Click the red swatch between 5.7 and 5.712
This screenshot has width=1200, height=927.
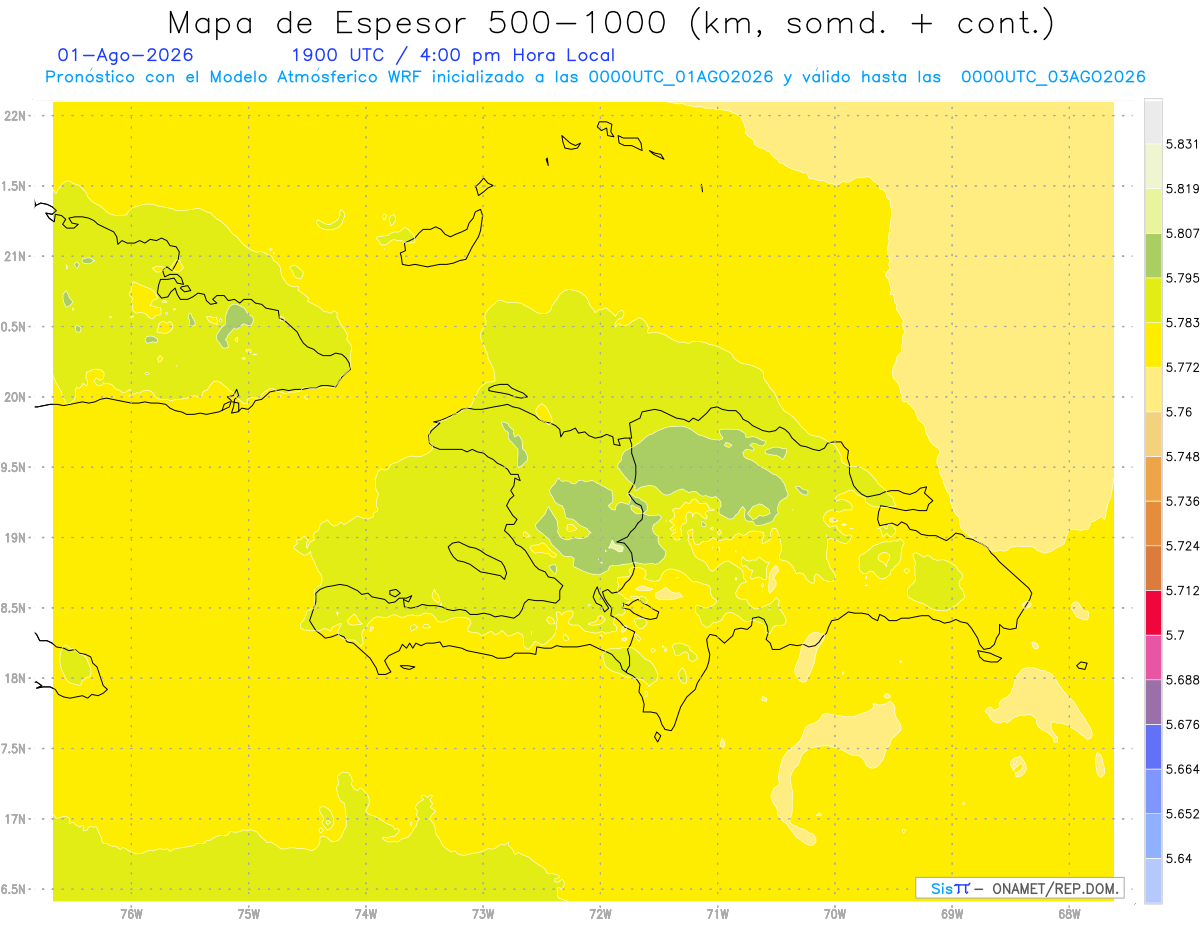tap(1153, 612)
